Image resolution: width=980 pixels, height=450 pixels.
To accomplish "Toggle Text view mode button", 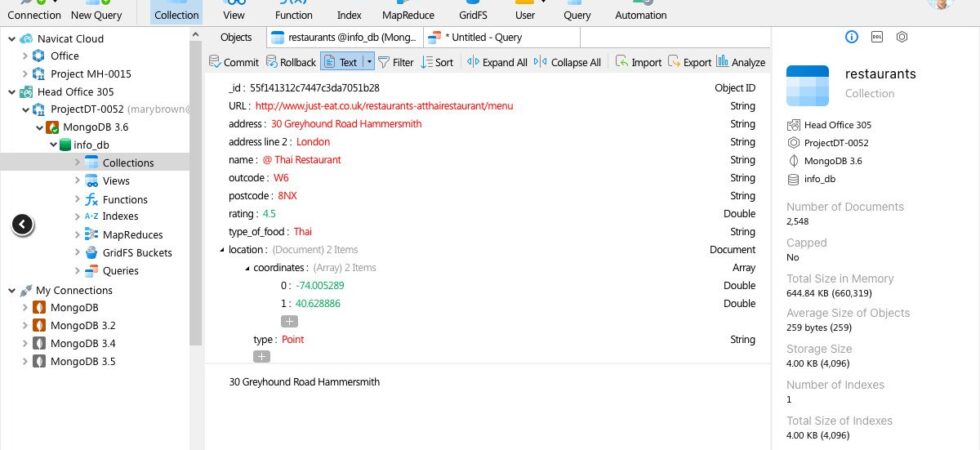I will [341, 62].
